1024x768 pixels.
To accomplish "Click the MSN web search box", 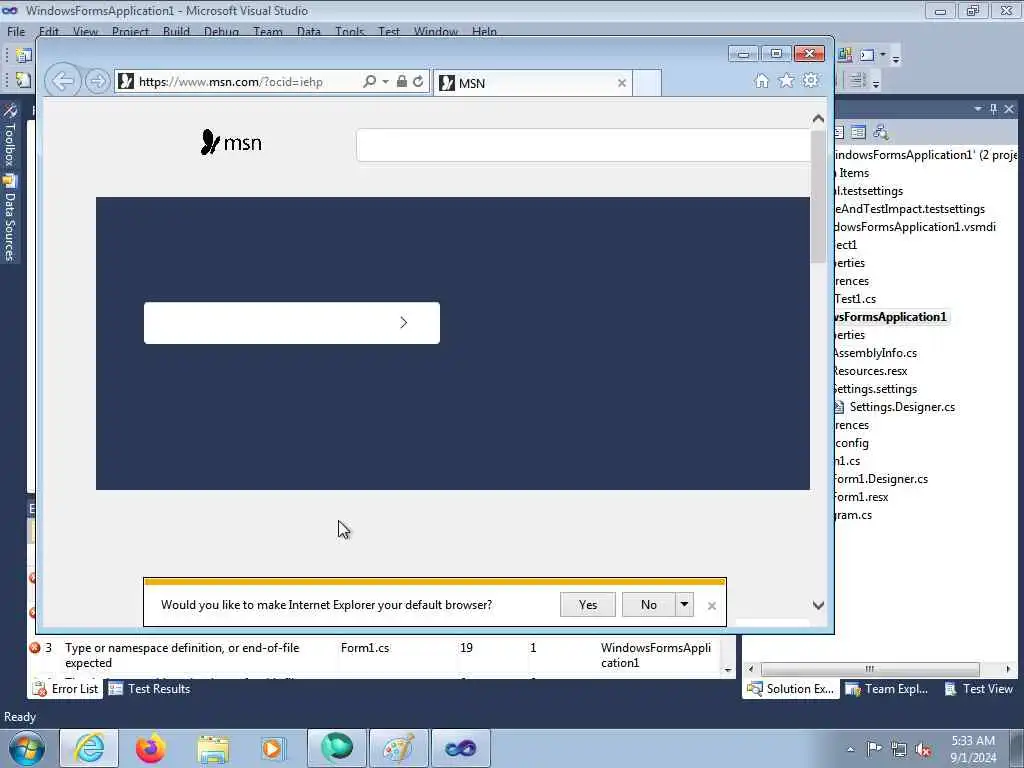I will (x=583, y=144).
